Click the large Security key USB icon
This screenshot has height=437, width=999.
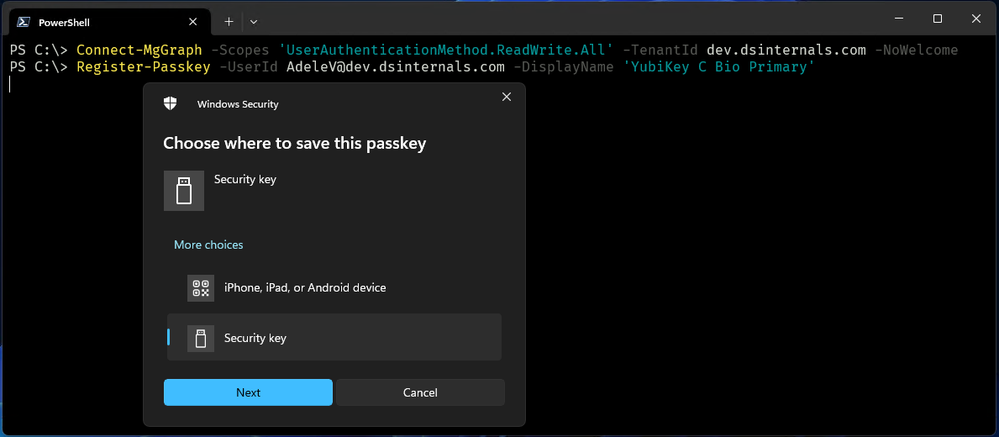183,190
